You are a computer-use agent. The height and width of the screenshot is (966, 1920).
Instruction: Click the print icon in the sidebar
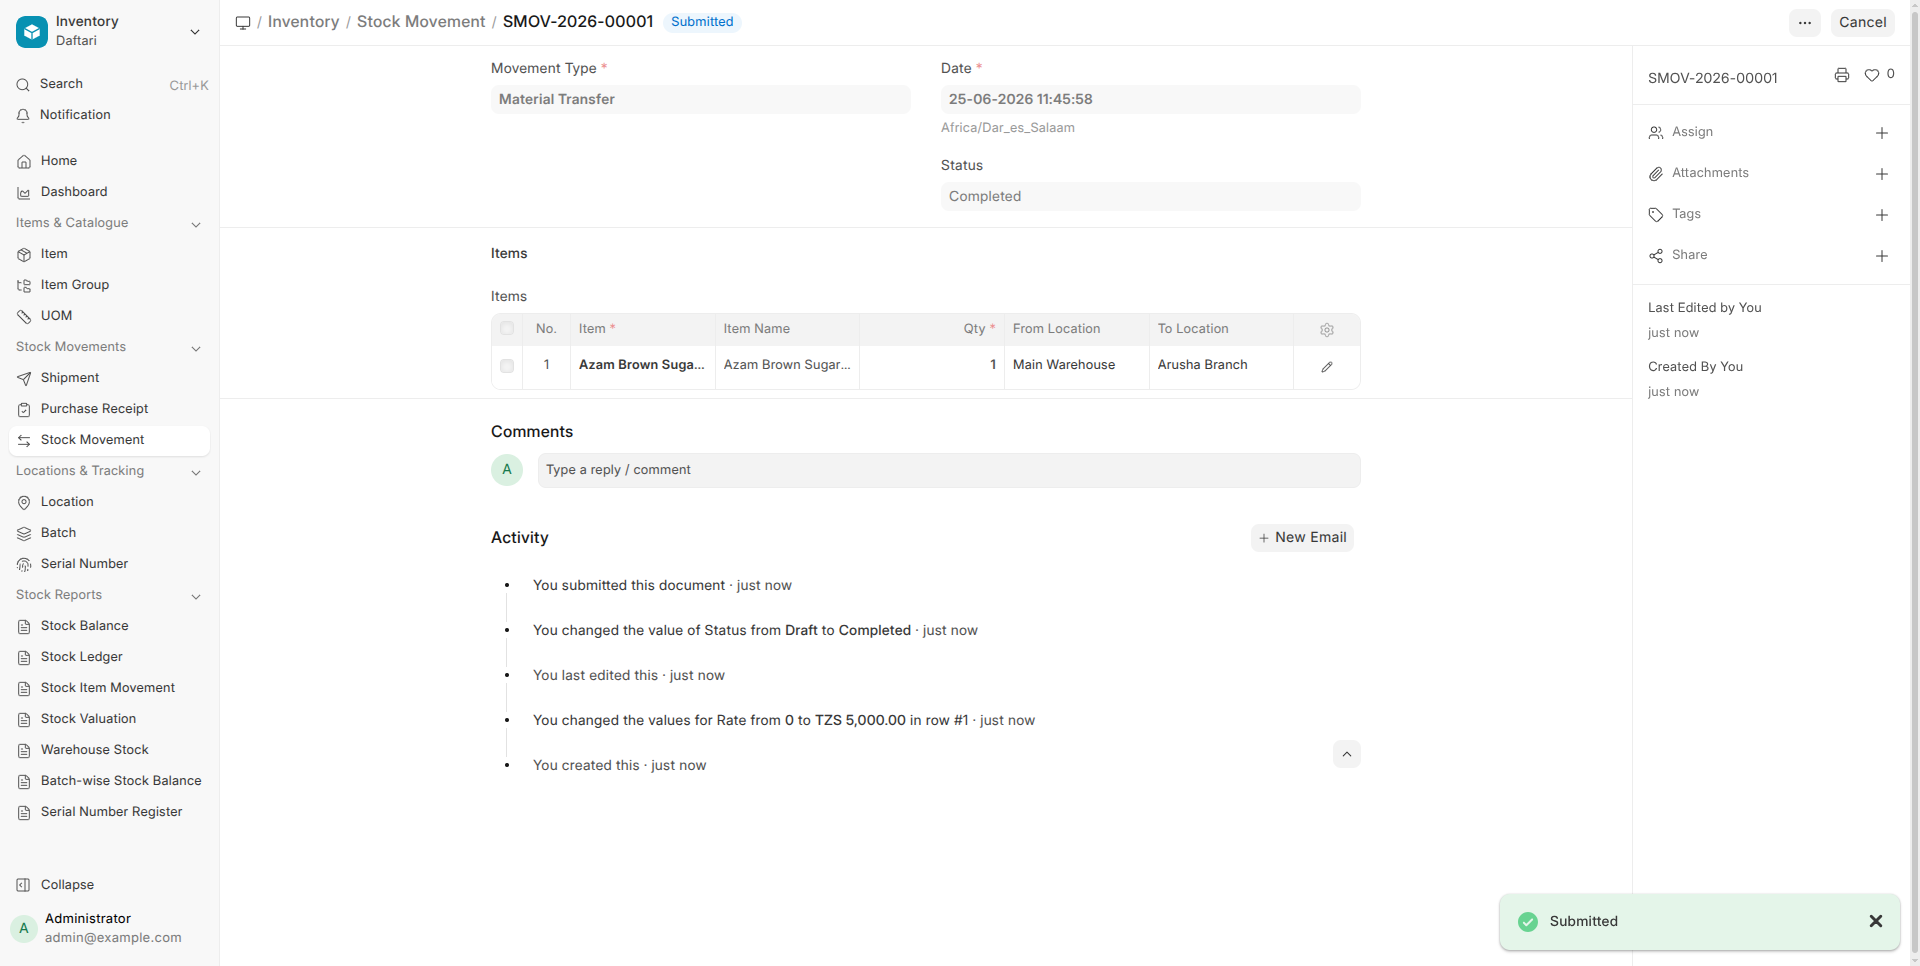(x=1841, y=75)
